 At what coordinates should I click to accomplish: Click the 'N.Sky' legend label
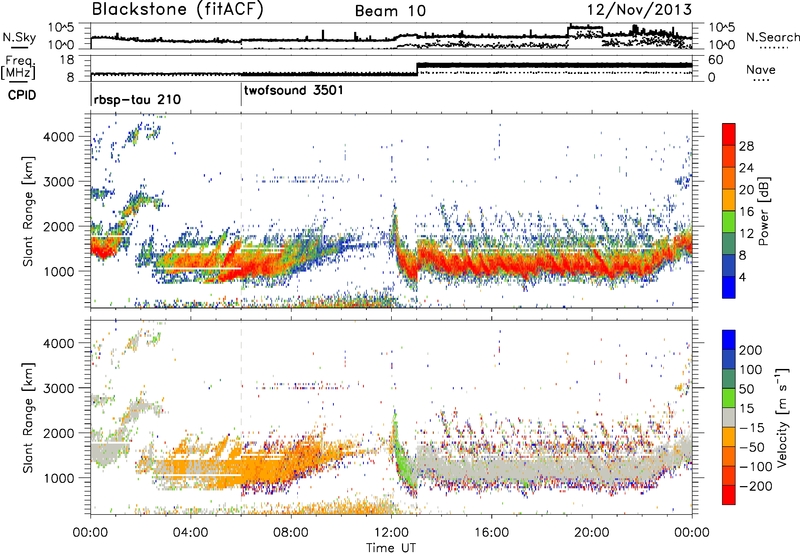point(19,37)
